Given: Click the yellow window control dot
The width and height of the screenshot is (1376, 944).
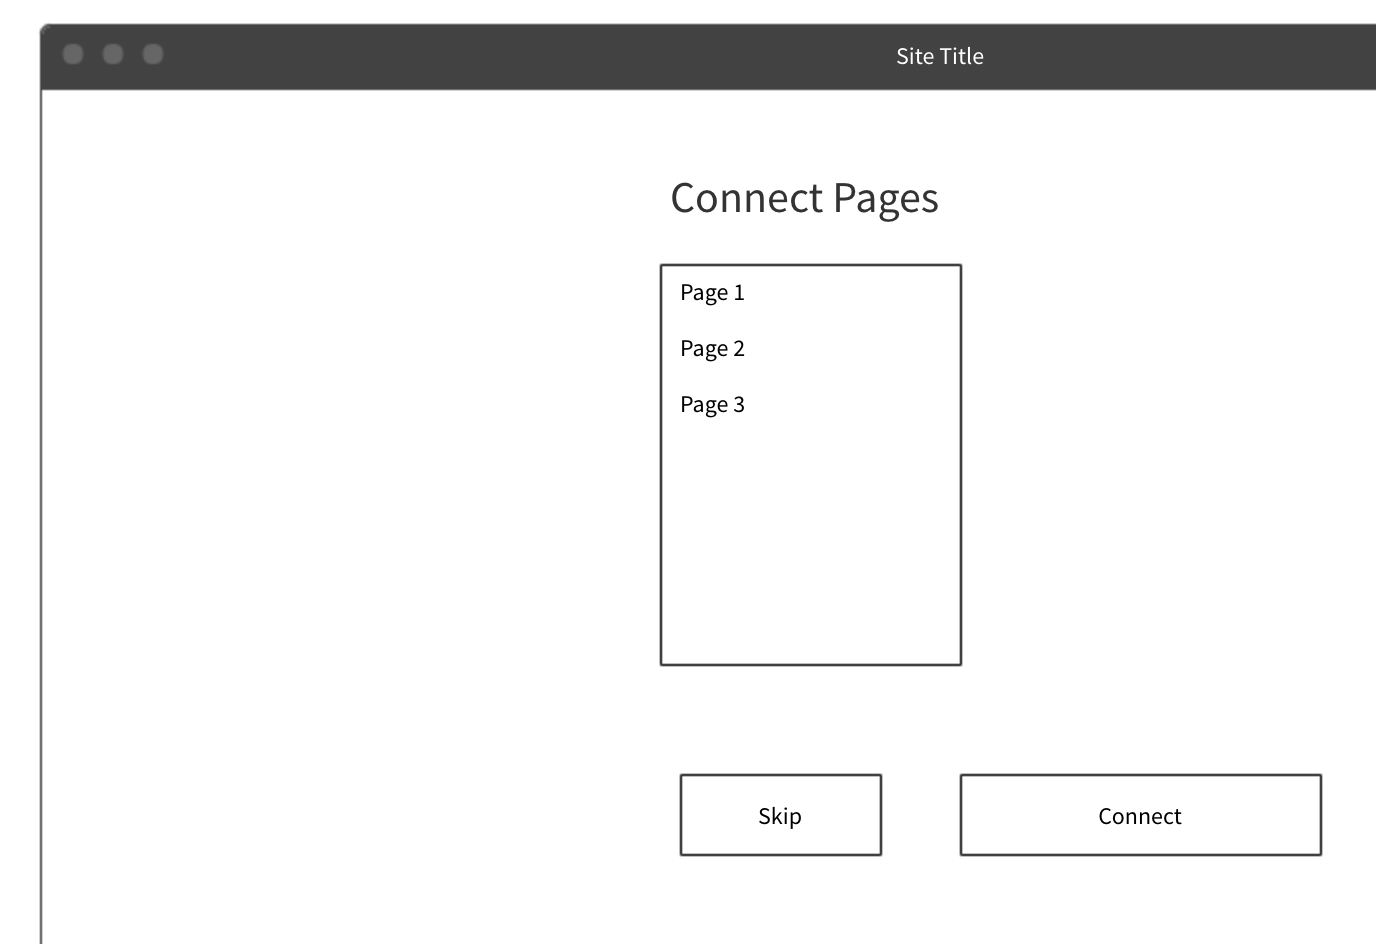Looking at the screenshot, I should (x=111, y=55).
